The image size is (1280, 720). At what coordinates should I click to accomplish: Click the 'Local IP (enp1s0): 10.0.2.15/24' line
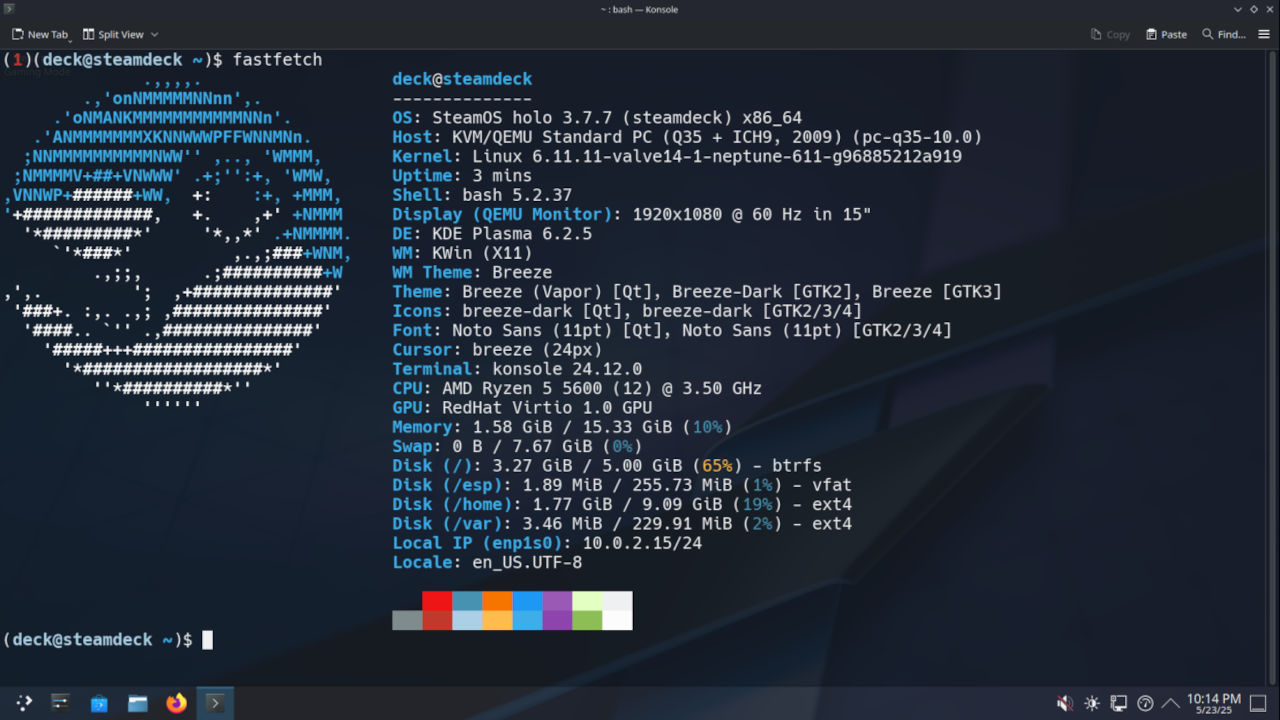click(547, 543)
